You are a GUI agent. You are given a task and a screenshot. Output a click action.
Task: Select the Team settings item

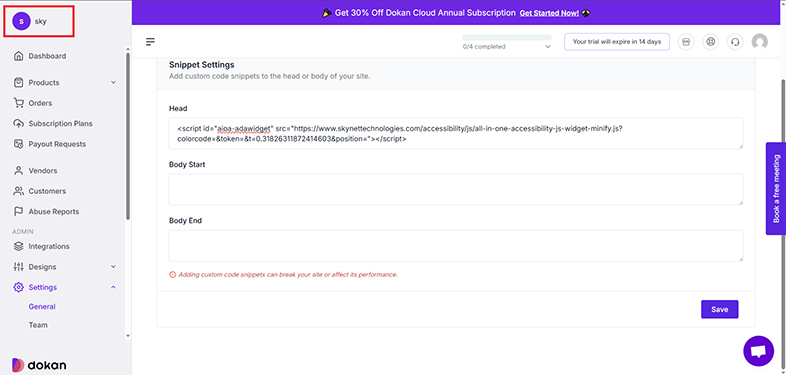(x=38, y=325)
